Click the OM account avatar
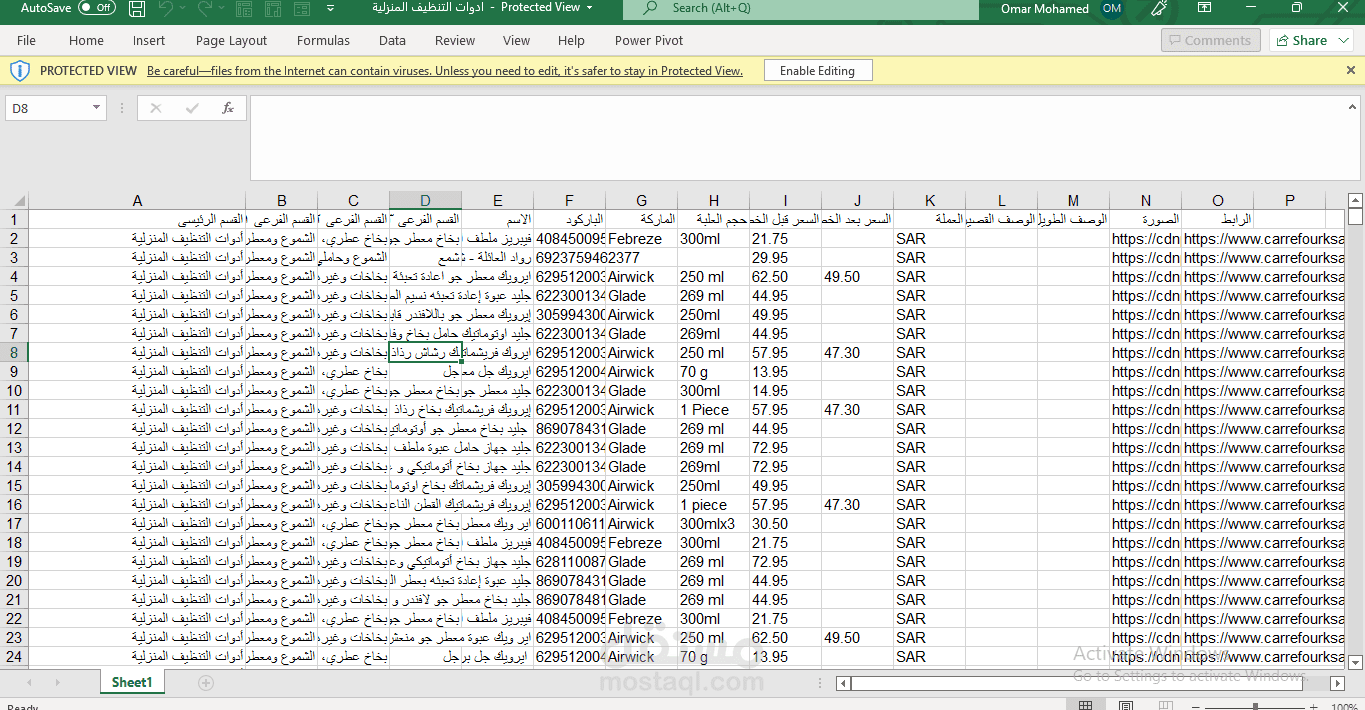Screen dimensions: 1365x710 click(1111, 9)
